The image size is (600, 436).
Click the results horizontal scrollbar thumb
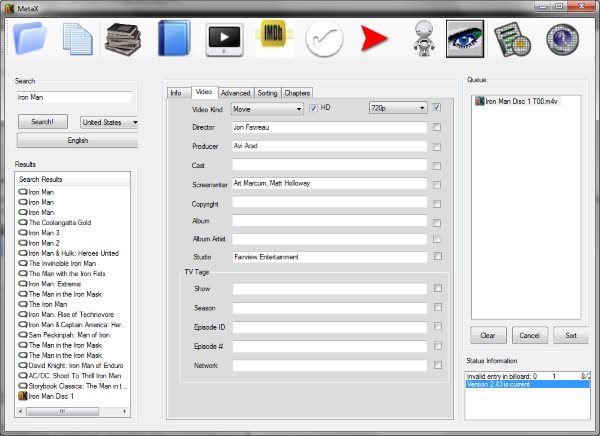point(62,412)
